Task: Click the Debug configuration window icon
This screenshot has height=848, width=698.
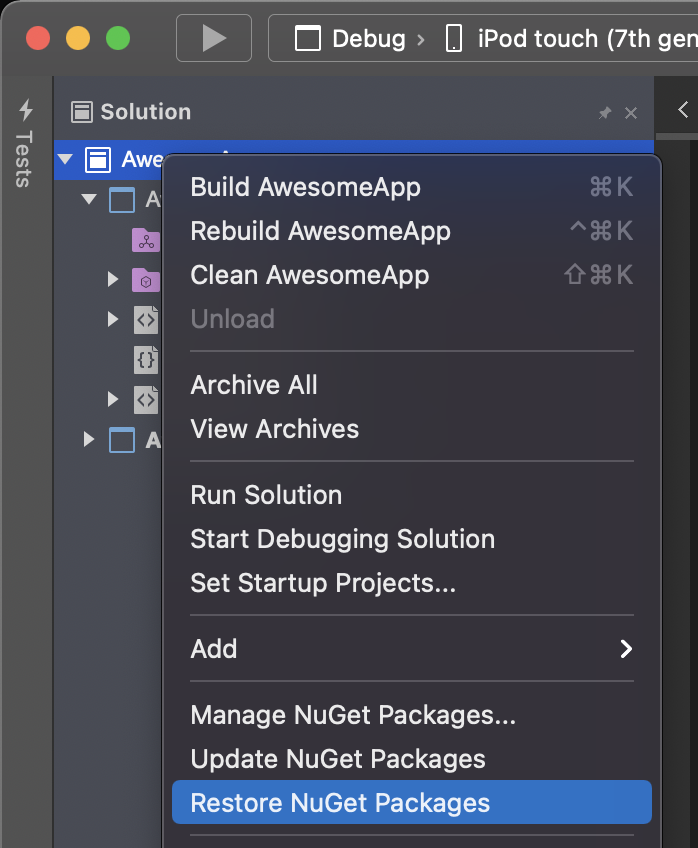Action: coord(308,39)
